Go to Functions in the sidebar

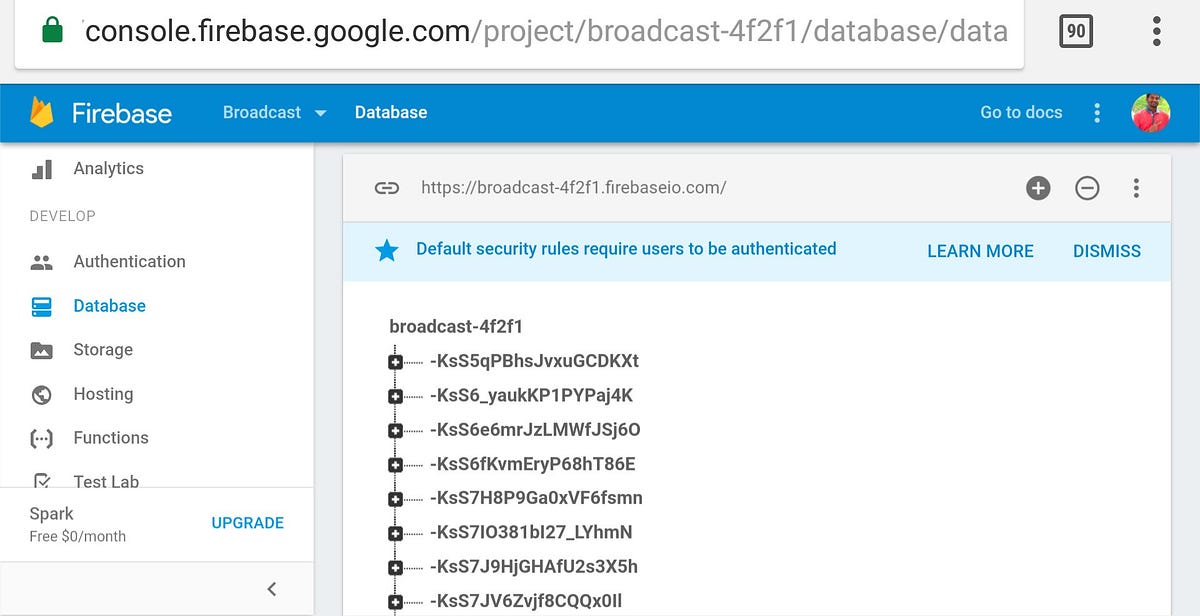pos(111,438)
